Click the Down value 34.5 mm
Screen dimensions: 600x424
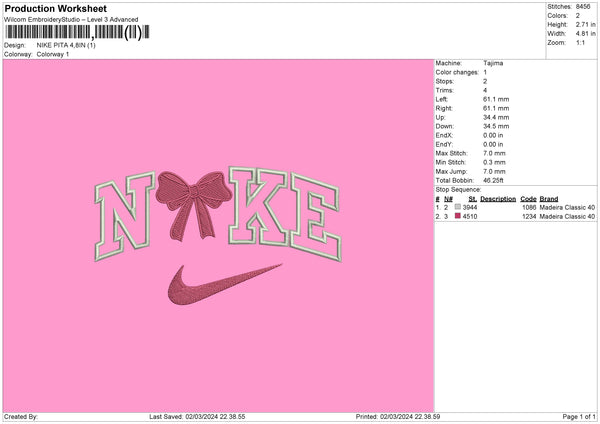[x=496, y=126]
